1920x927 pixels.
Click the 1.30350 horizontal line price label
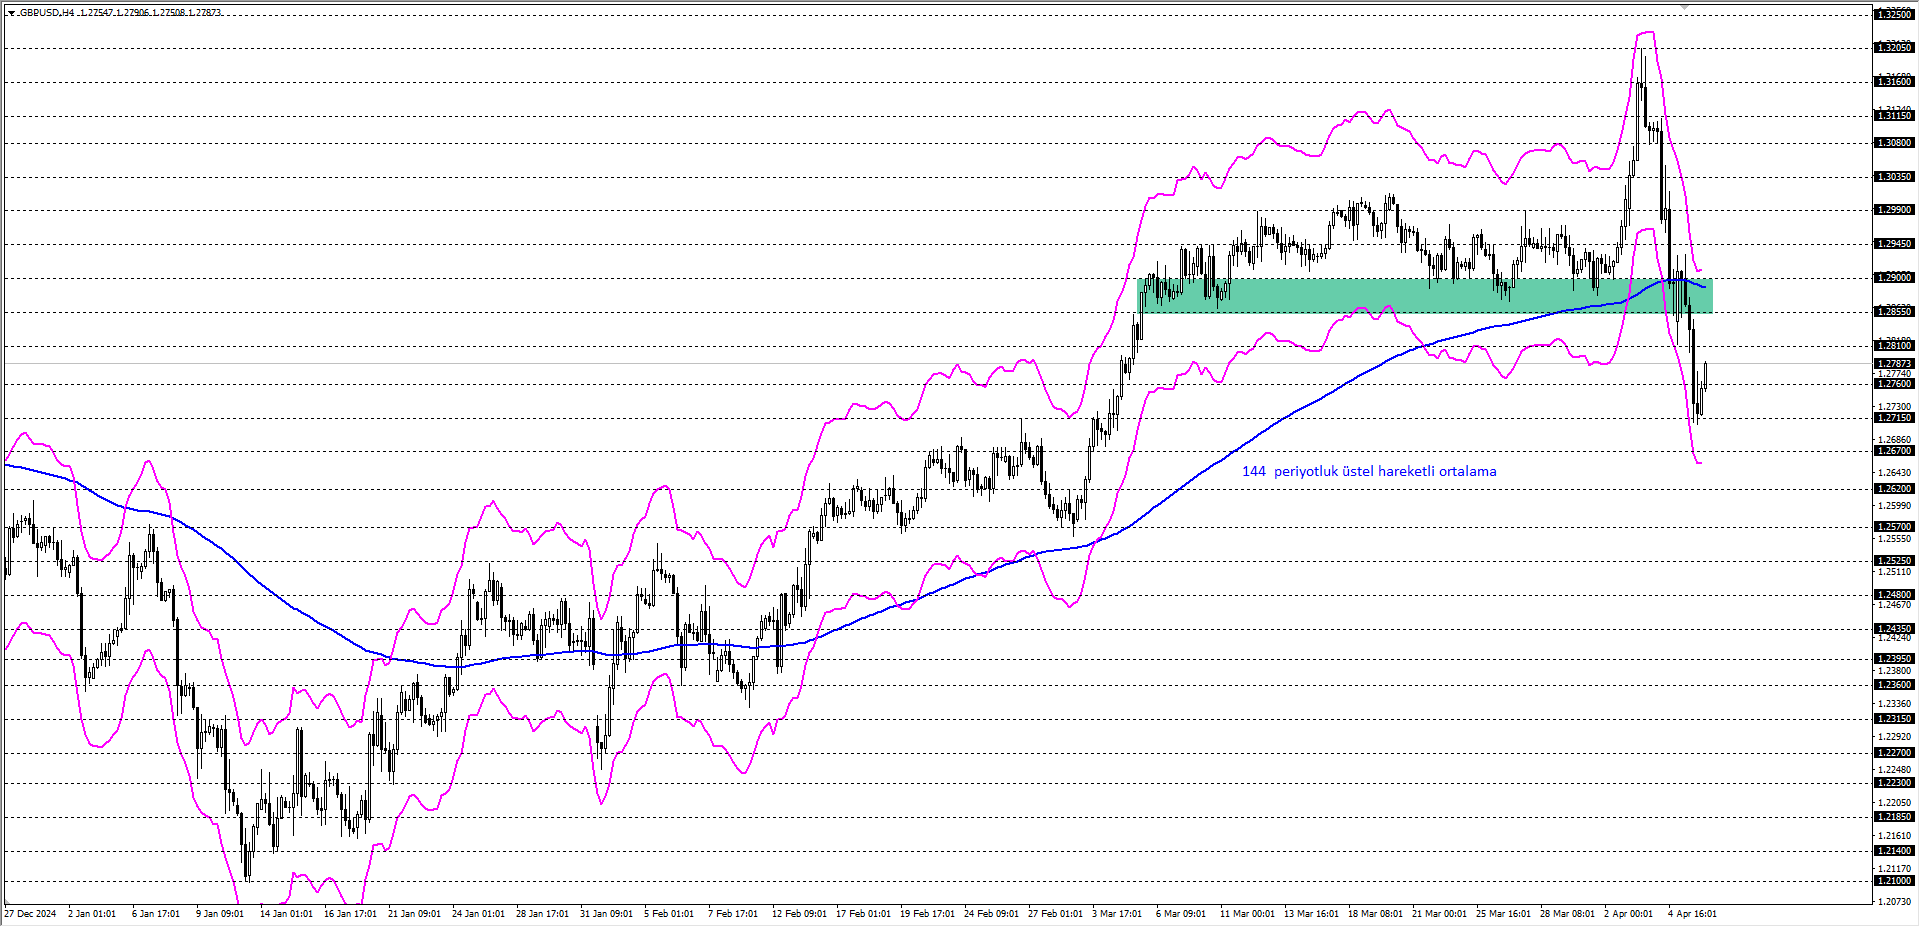[x=1894, y=177]
